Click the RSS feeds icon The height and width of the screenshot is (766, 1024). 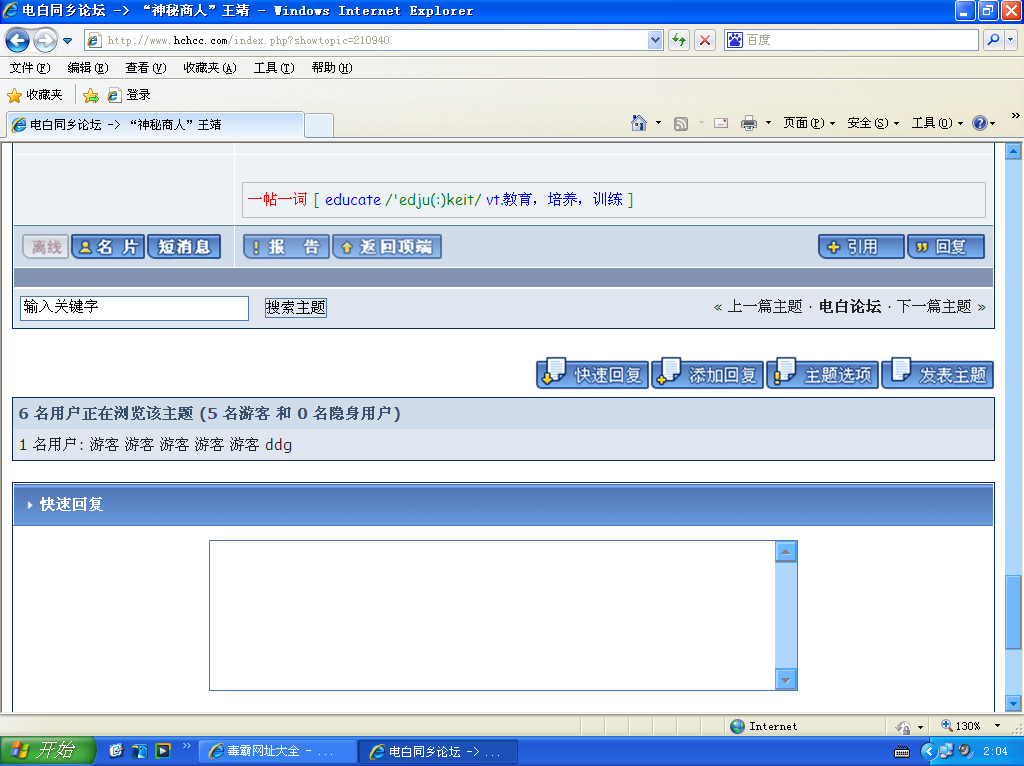point(681,123)
